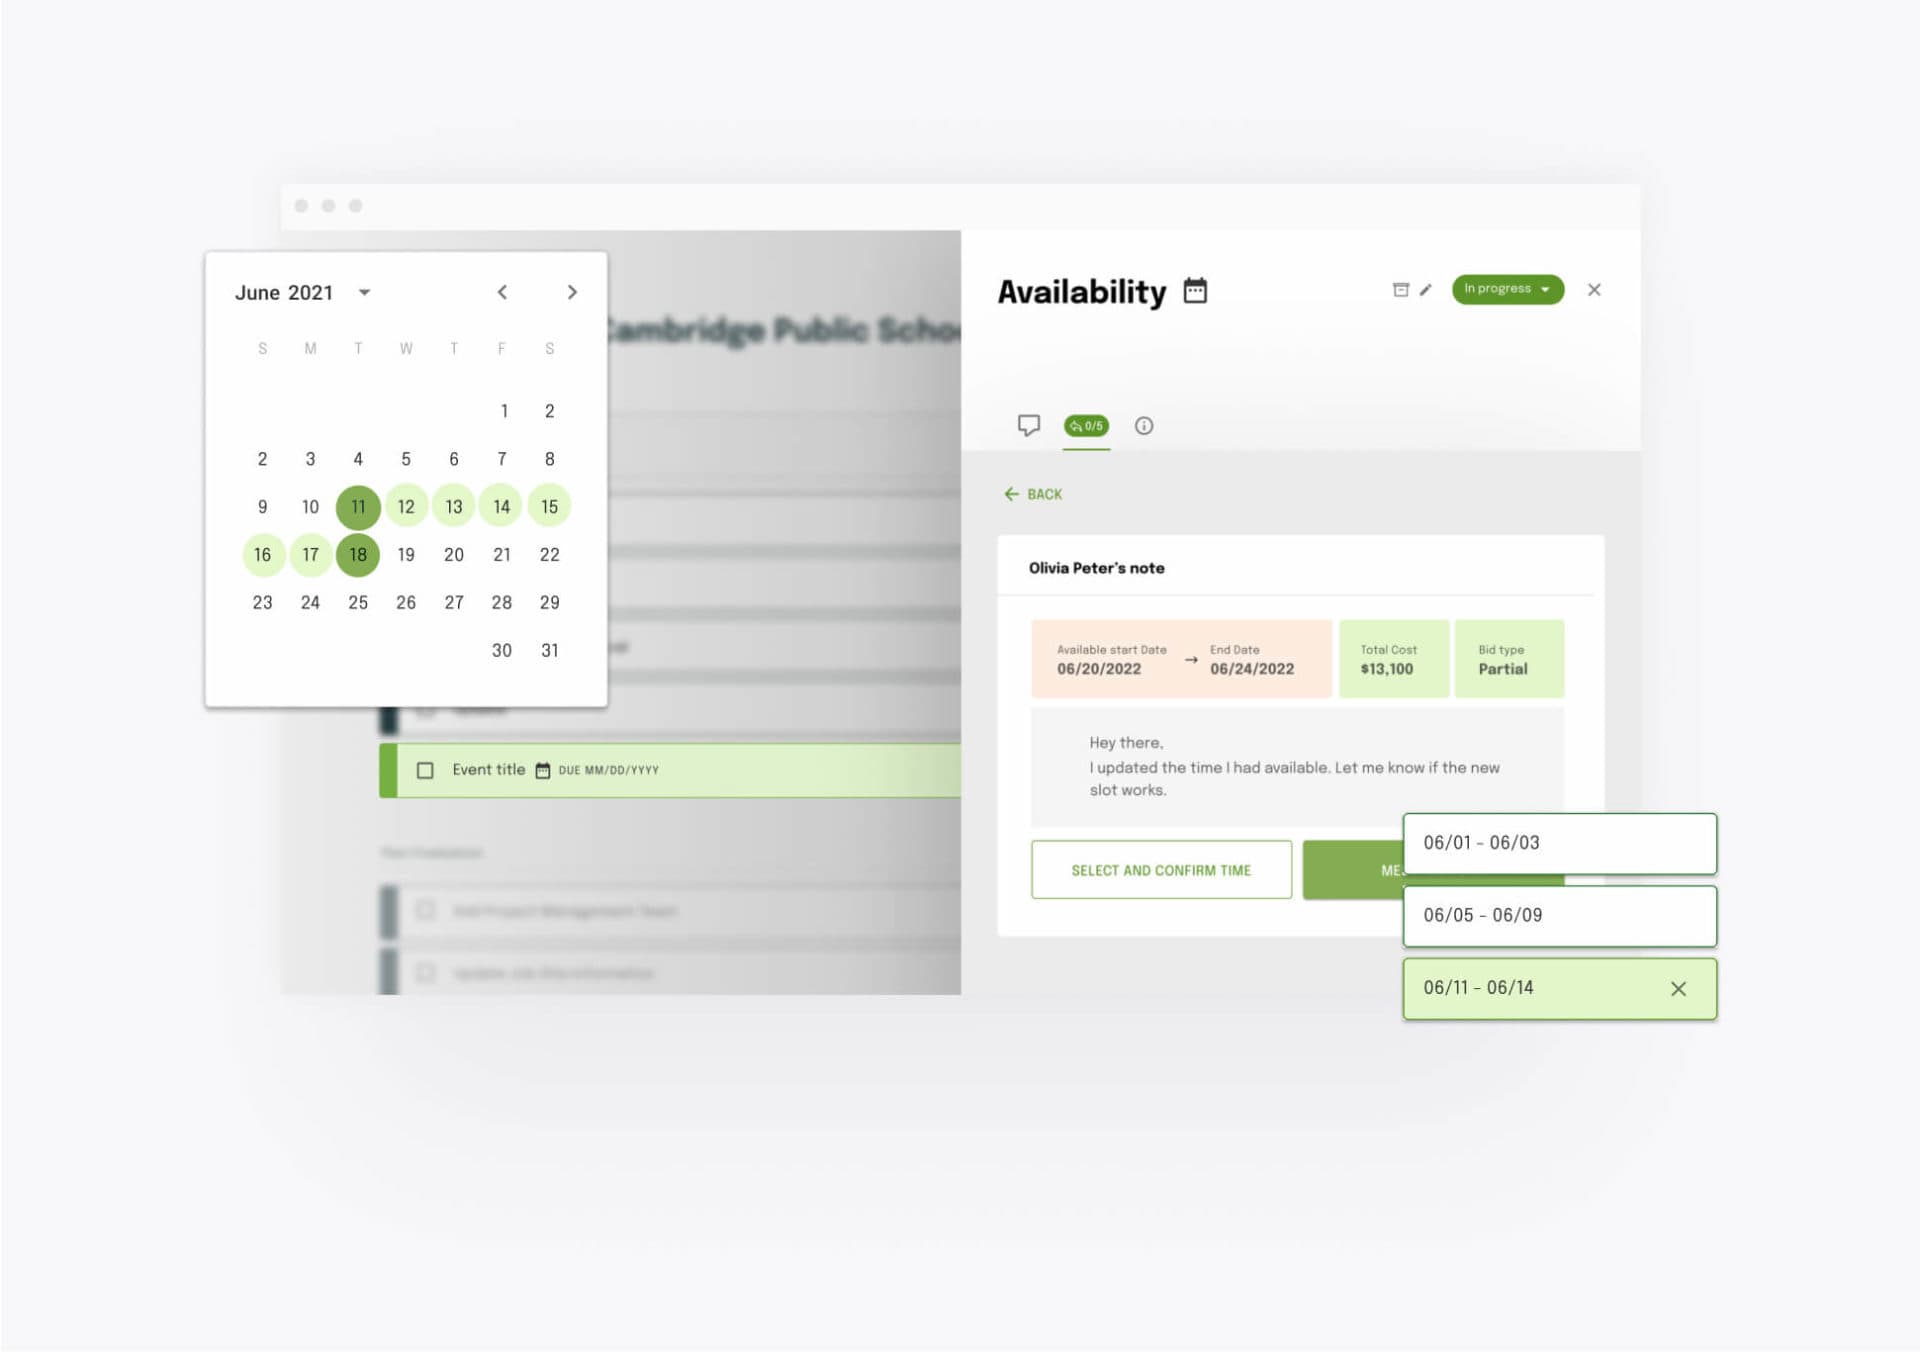Viewport: 1920px width, 1352px height.
Task: Toggle the checkbox next to Event title task
Action: (424, 768)
